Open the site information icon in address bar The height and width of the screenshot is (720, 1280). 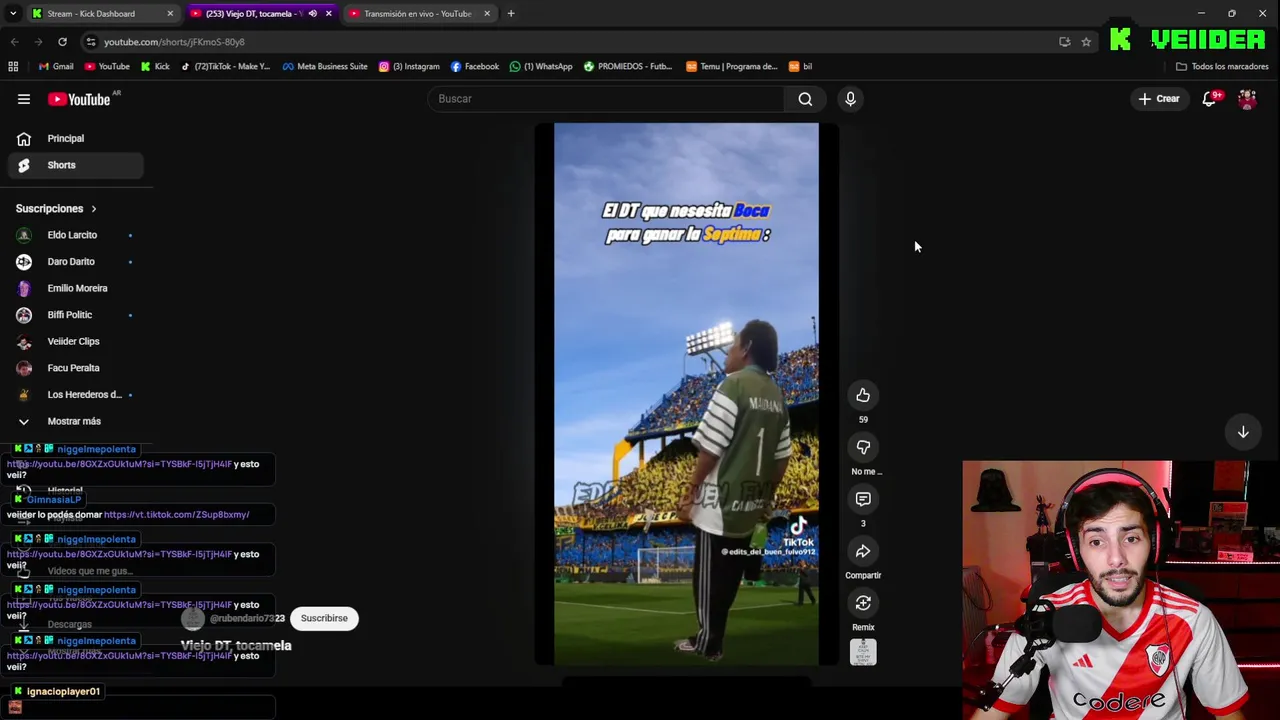(91, 42)
